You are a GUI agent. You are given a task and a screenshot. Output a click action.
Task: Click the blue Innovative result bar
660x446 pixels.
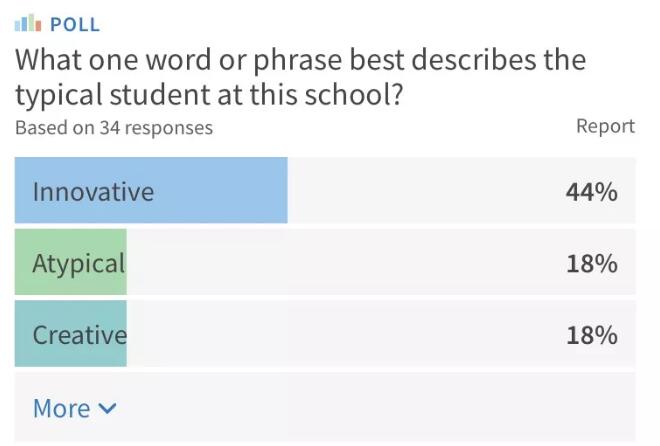[x=220, y=191]
